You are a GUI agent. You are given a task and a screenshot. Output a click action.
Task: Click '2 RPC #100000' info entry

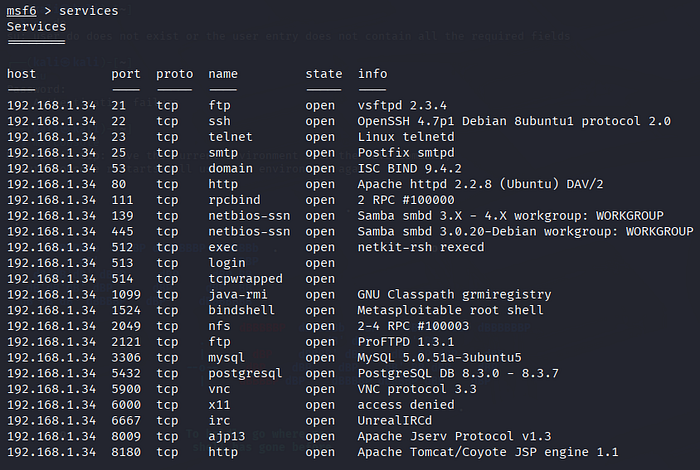click(x=406, y=200)
